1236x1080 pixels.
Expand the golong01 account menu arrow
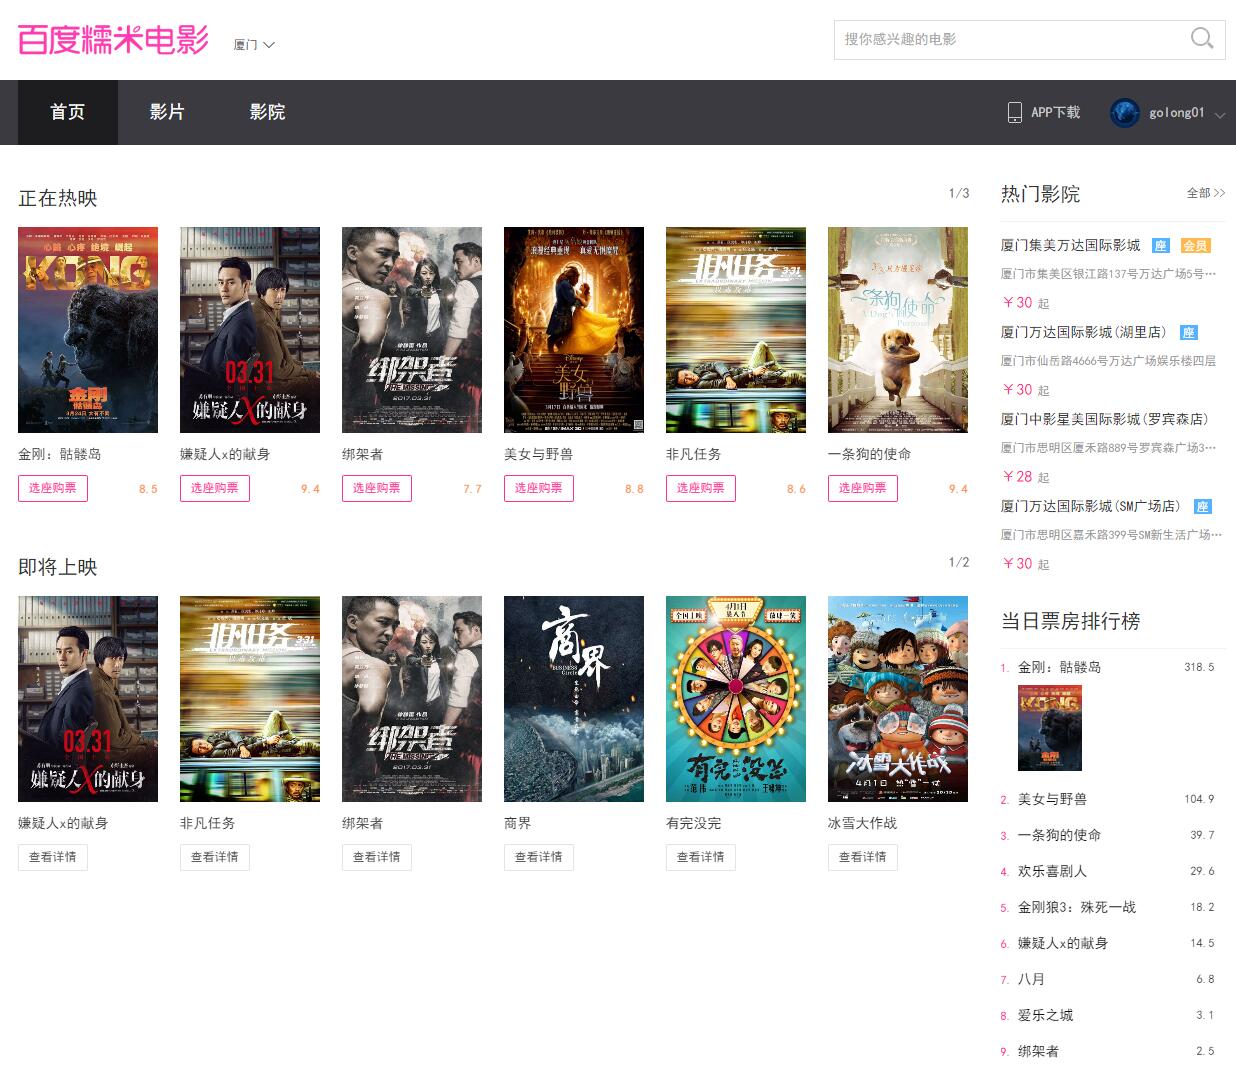click(x=1219, y=115)
